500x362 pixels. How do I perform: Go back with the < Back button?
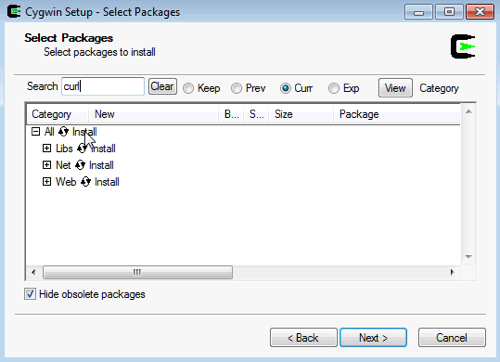tap(303, 338)
